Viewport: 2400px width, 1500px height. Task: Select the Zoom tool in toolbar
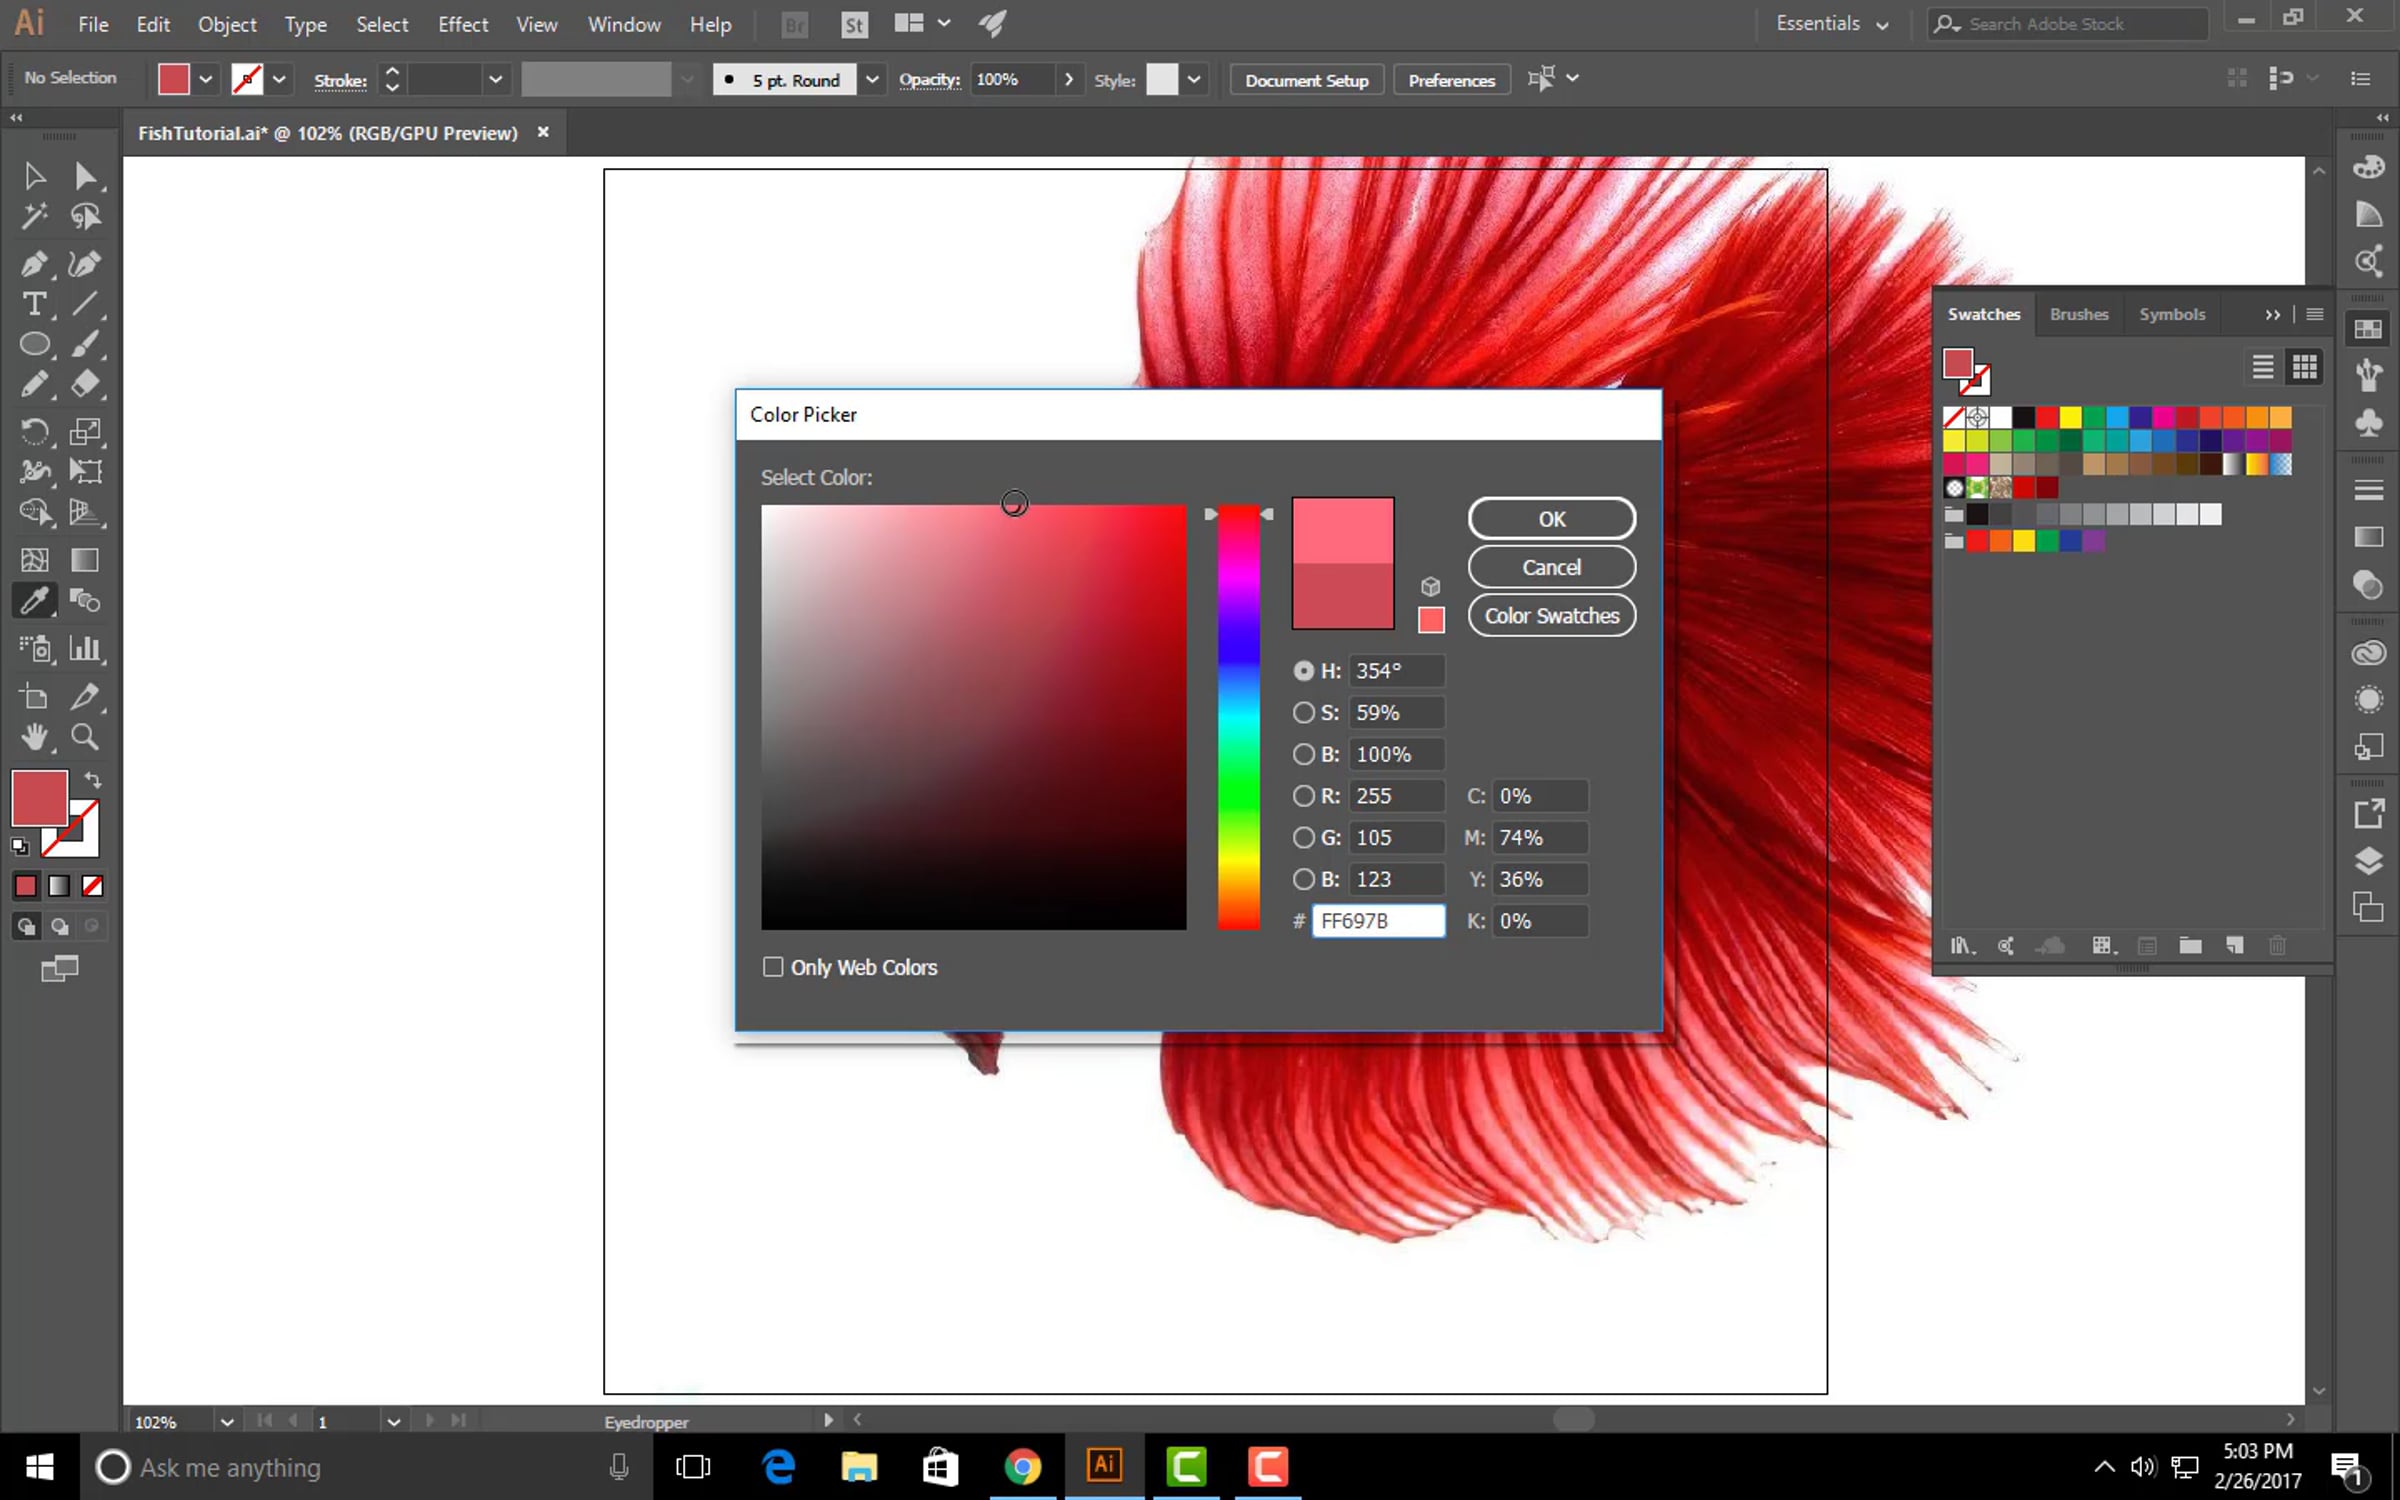pyautogui.click(x=85, y=738)
